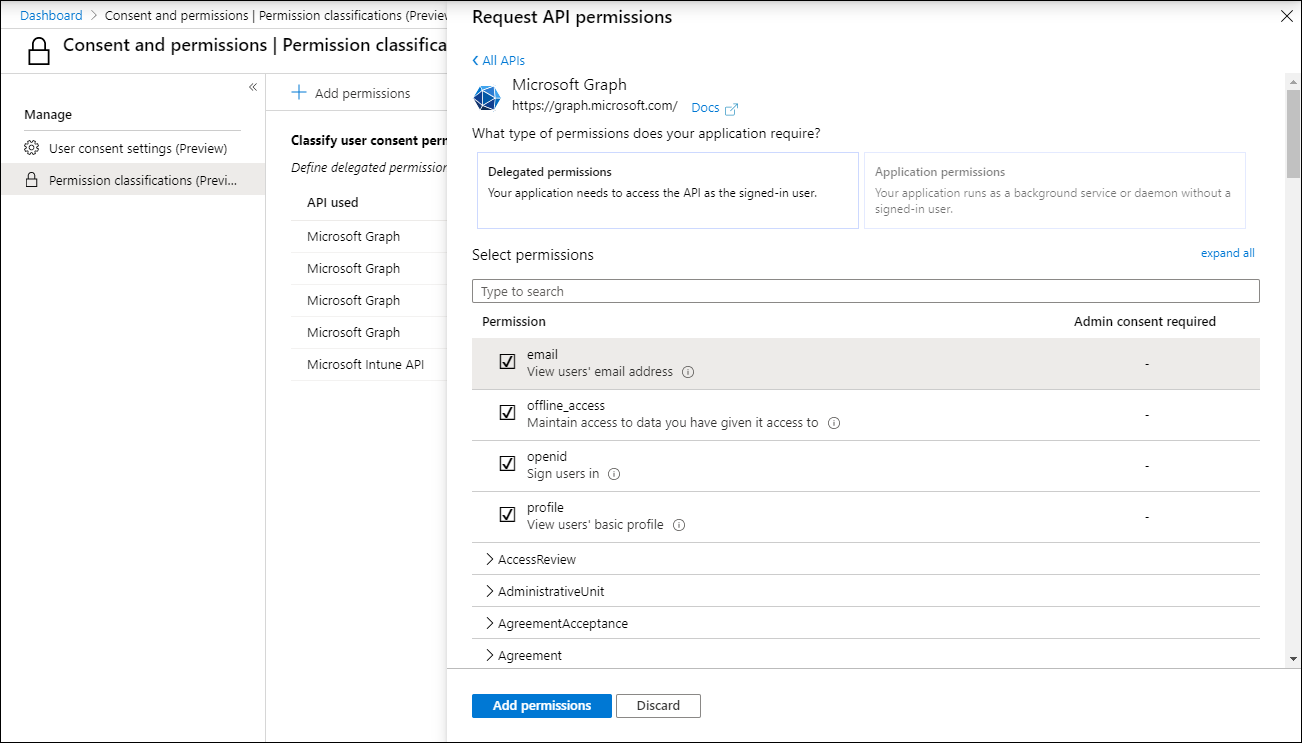Close the Request API permissions panel
This screenshot has width=1302, height=743.
(1286, 16)
